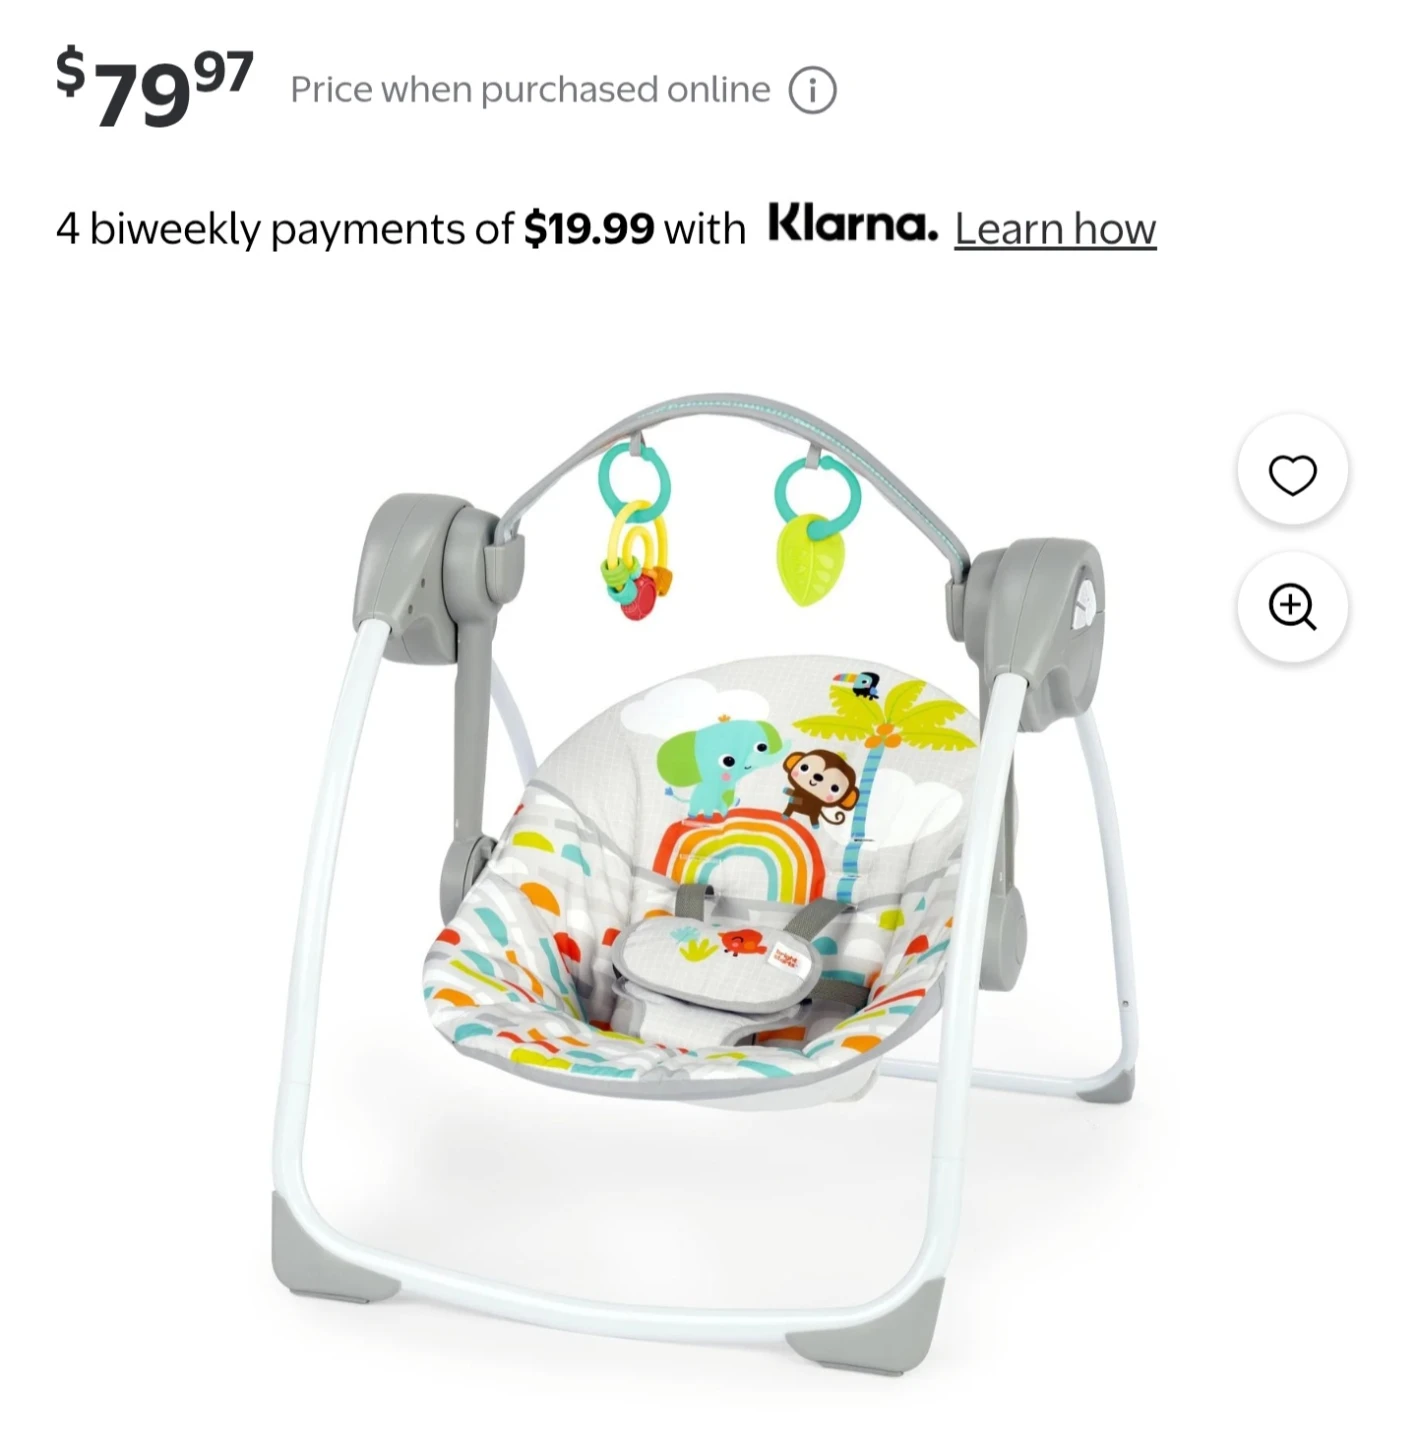This screenshot has height=1440, width=1417.
Task: Click the Klarna logo
Action: point(853,223)
